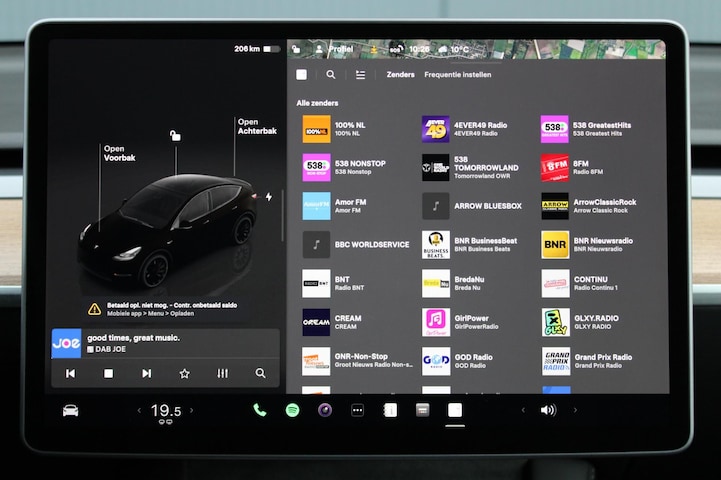Tap the search icon in radio header
This screenshot has width=721, height=480.
[x=331, y=74]
